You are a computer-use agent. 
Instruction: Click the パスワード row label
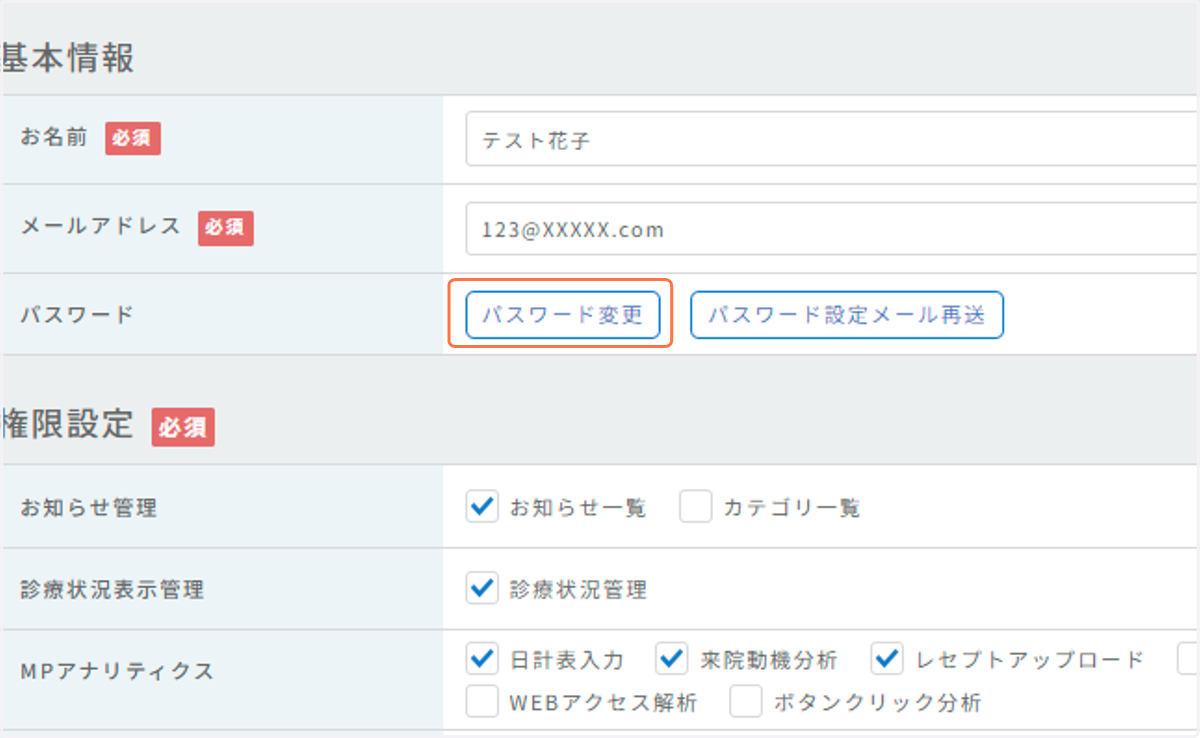pyautogui.click(x=77, y=315)
